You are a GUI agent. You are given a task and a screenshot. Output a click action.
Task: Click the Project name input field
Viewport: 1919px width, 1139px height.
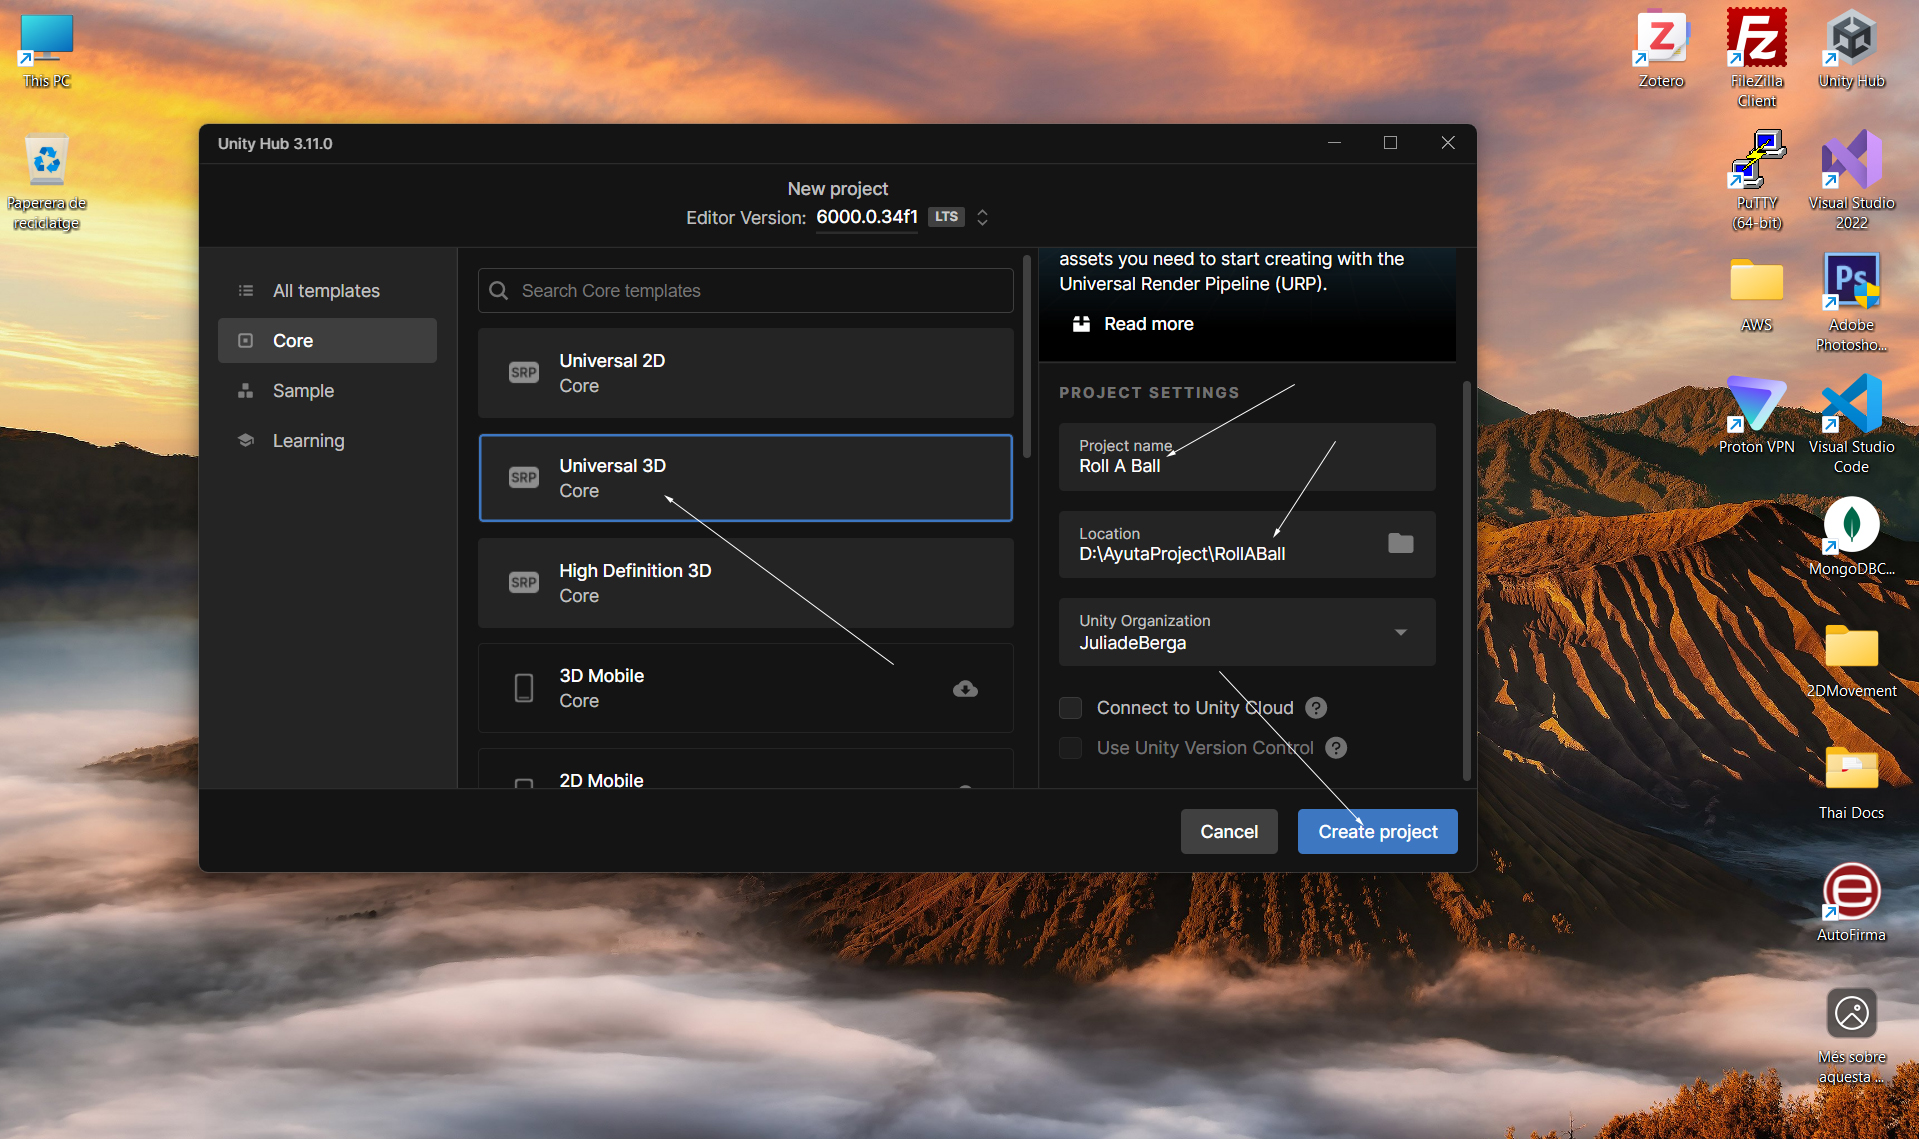(x=1246, y=457)
